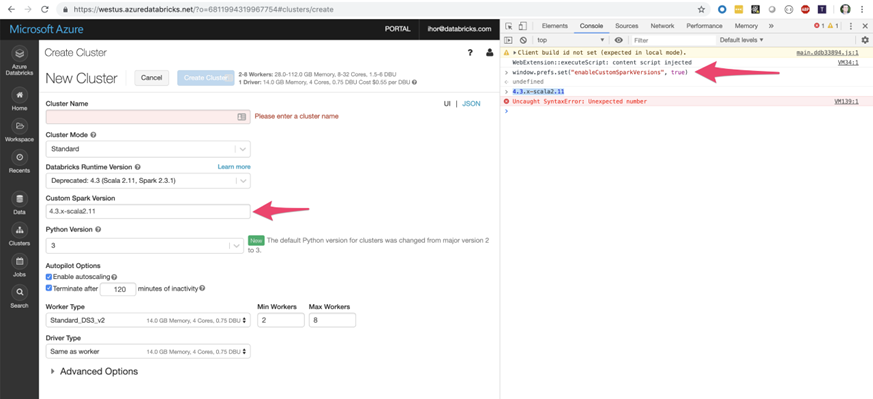Image resolution: width=873 pixels, height=399 pixels.
Task: Expand Advanced Options section
Action: (93, 371)
